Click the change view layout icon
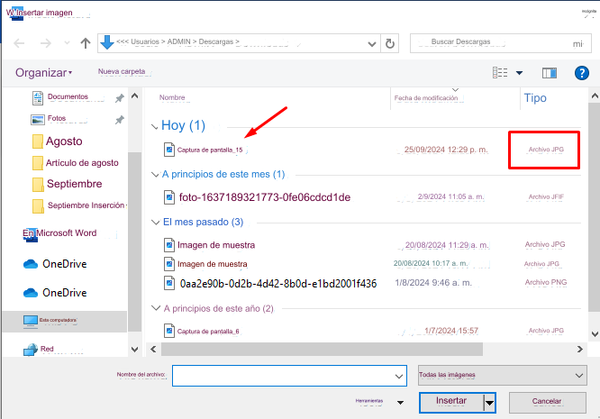This screenshot has width=600, height=419. 500,73
